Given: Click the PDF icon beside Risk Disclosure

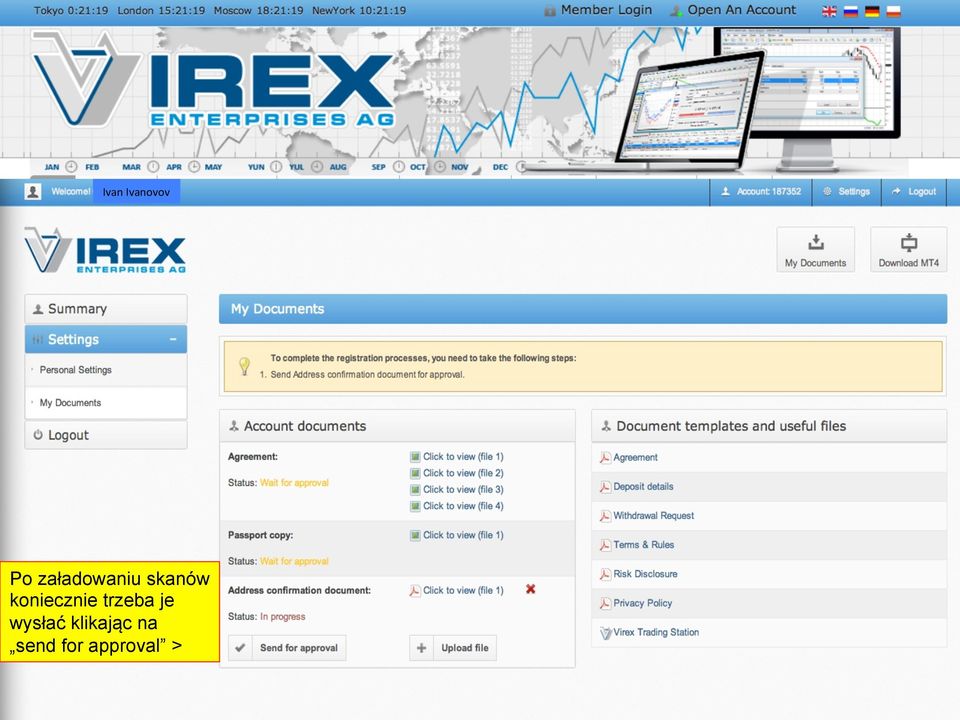Looking at the screenshot, I should (605, 574).
